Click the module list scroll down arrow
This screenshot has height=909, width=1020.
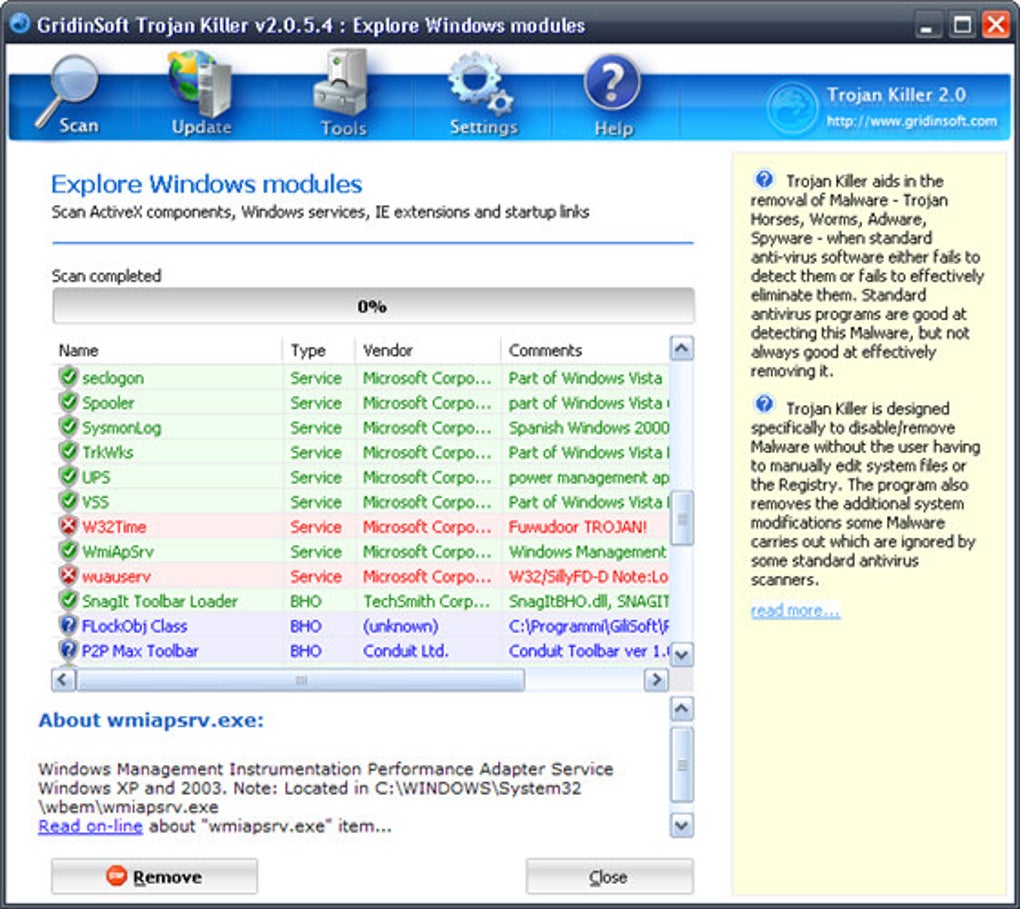681,654
